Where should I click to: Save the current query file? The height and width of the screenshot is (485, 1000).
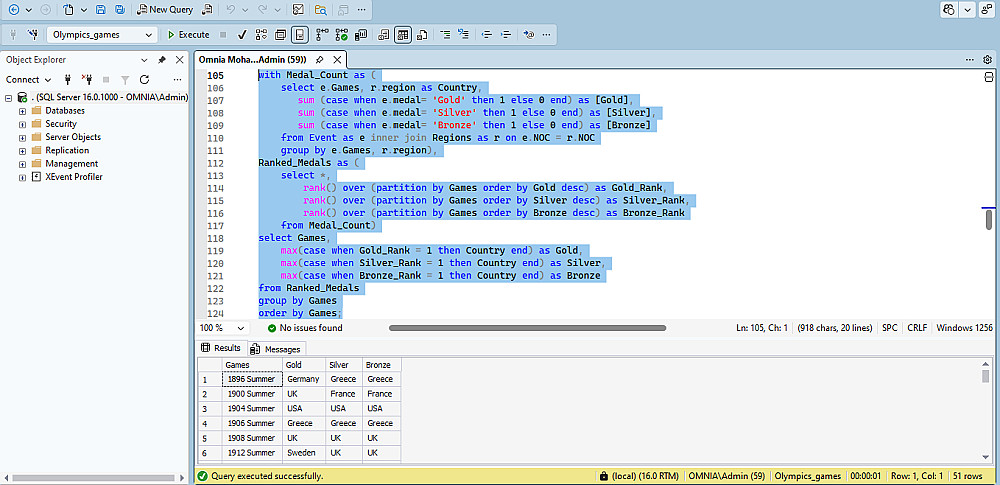pyautogui.click(x=101, y=9)
